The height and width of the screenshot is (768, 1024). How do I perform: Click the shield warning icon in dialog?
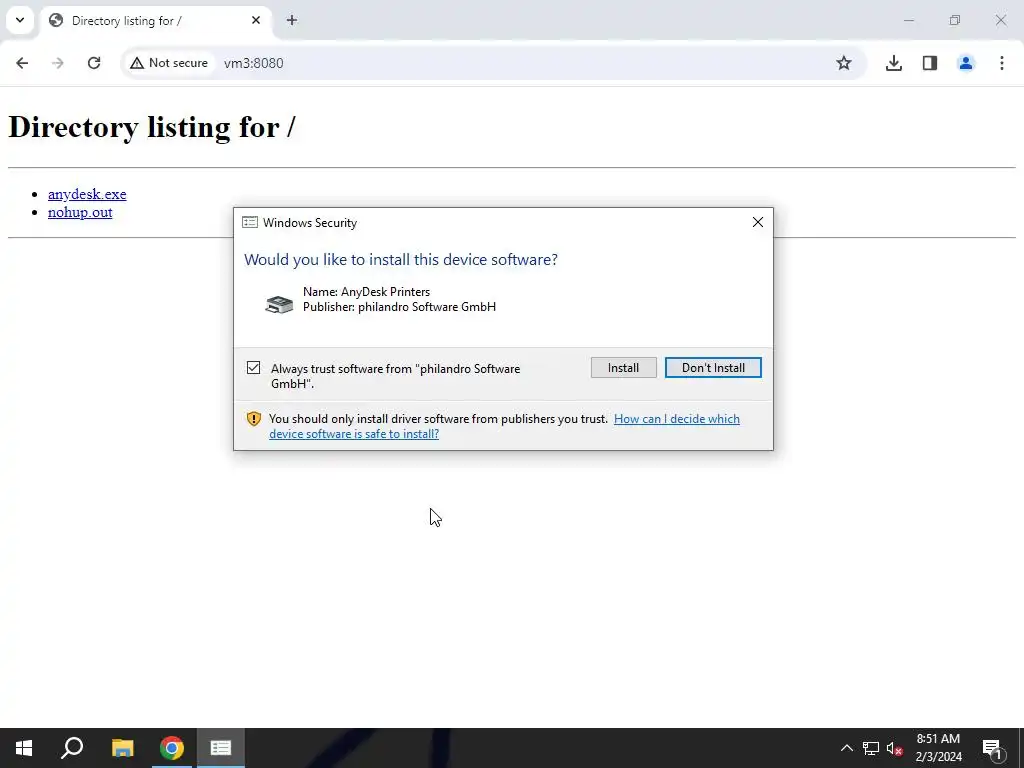[254, 419]
